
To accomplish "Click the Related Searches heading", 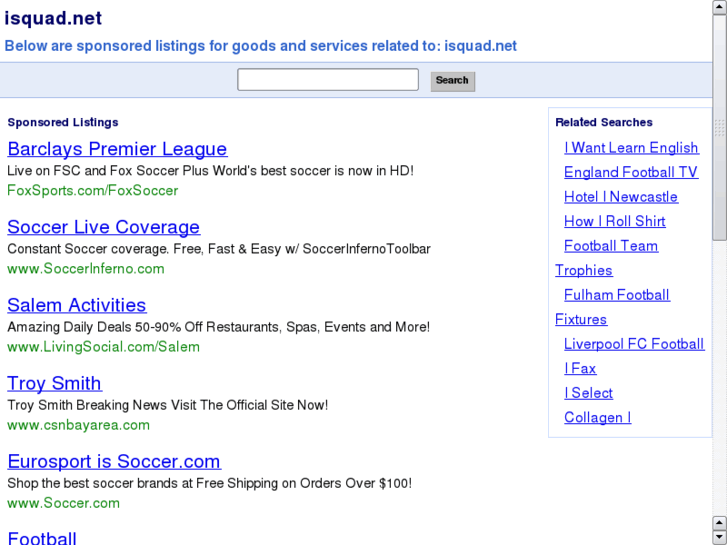I will coord(604,122).
